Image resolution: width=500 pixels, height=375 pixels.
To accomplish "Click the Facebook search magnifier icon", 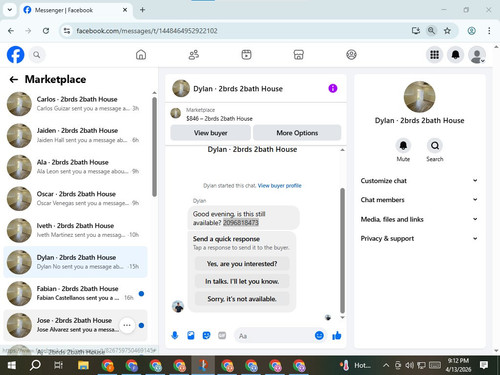I will [x=37, y=55].
